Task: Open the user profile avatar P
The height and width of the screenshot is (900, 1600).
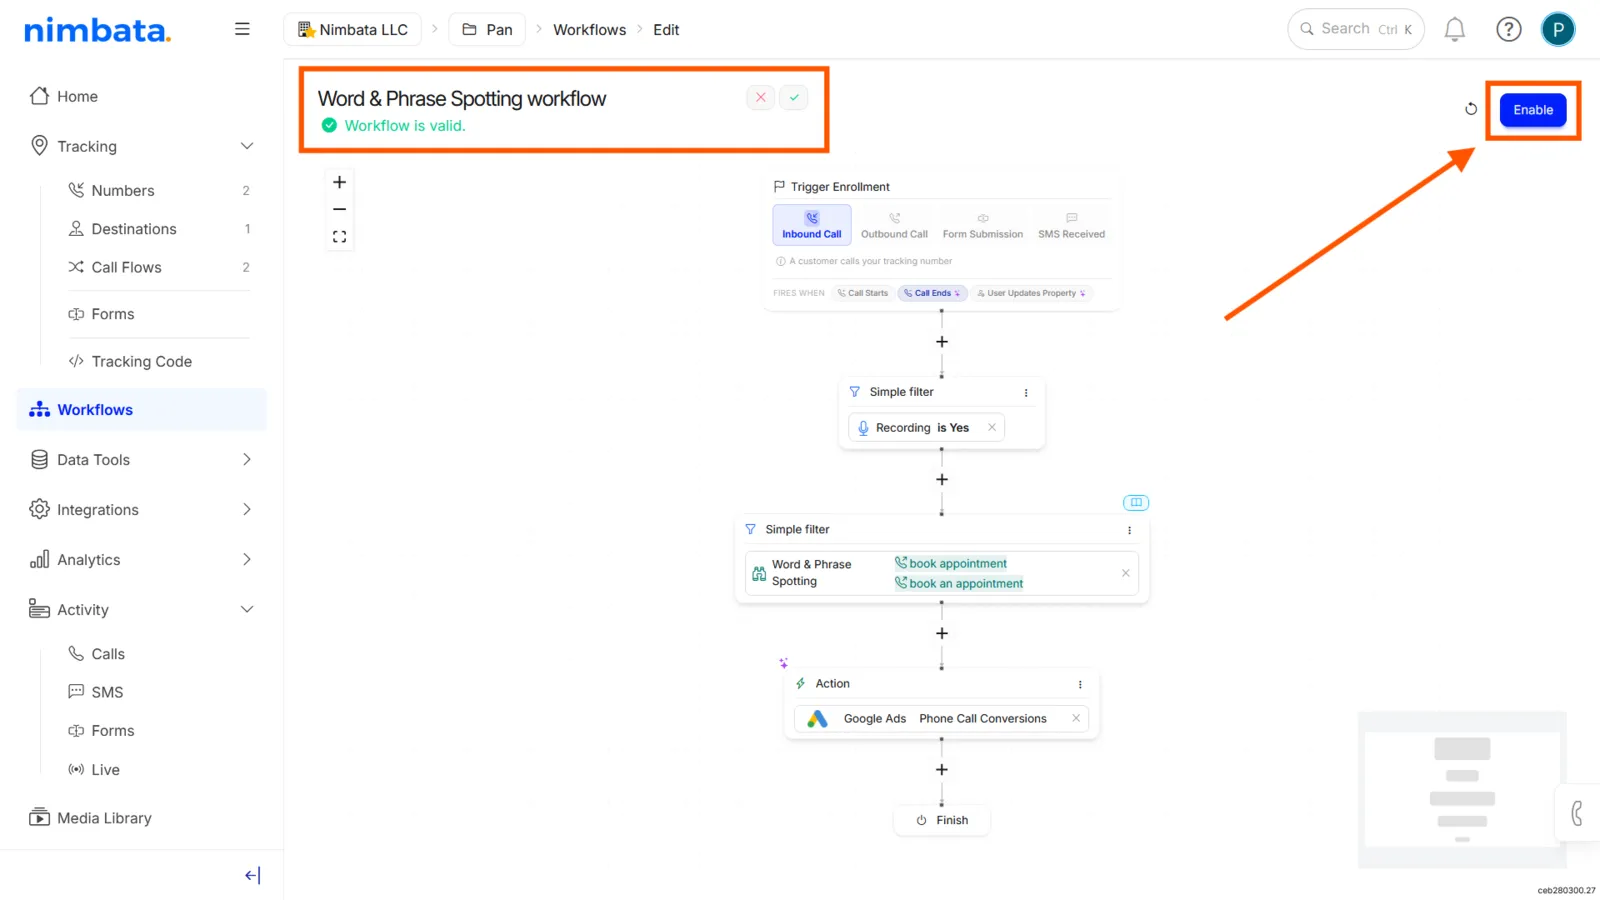Action: pyautogui.click(x=1558, y=29)
